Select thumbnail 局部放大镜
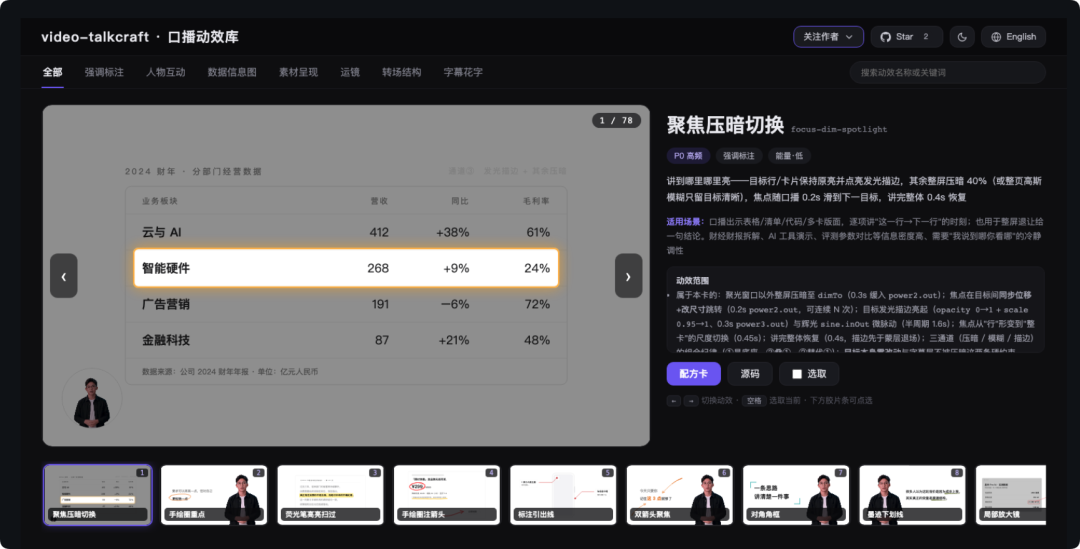1080x549 pixels. click(1010, 495)
